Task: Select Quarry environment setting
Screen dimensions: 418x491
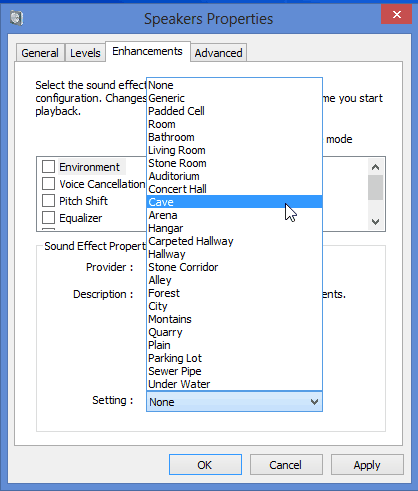Action: click(234, 332)
